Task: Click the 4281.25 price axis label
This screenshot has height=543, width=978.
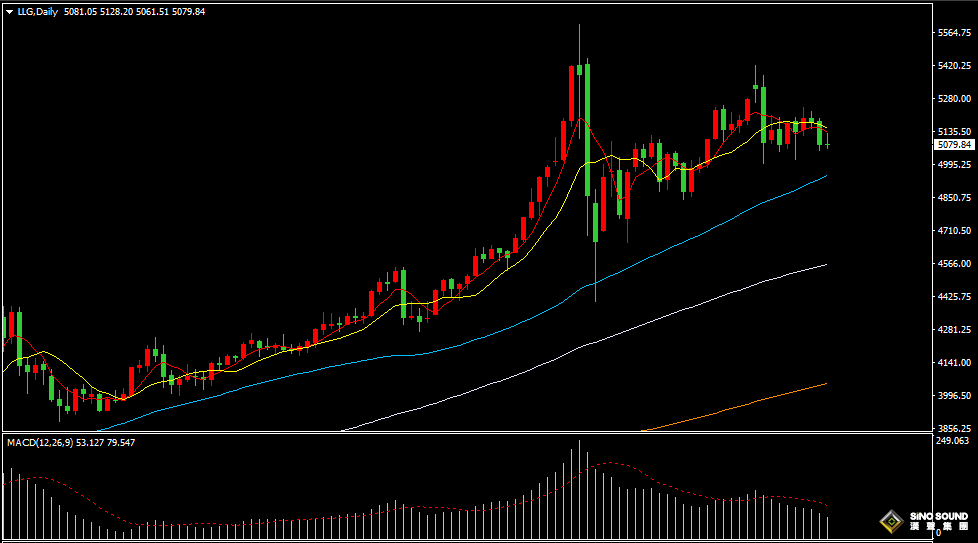Action: (x=954, y=330)
